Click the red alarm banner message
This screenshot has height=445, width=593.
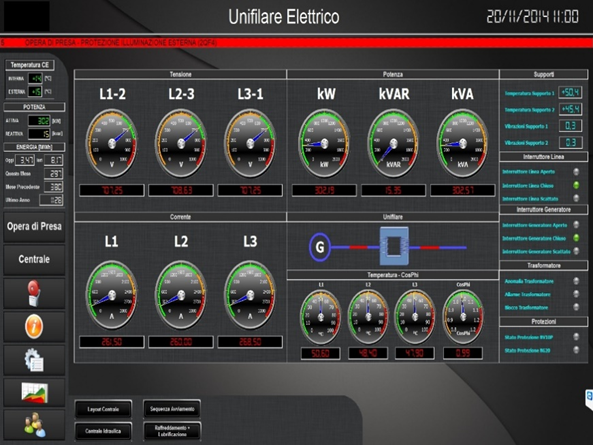121,43
